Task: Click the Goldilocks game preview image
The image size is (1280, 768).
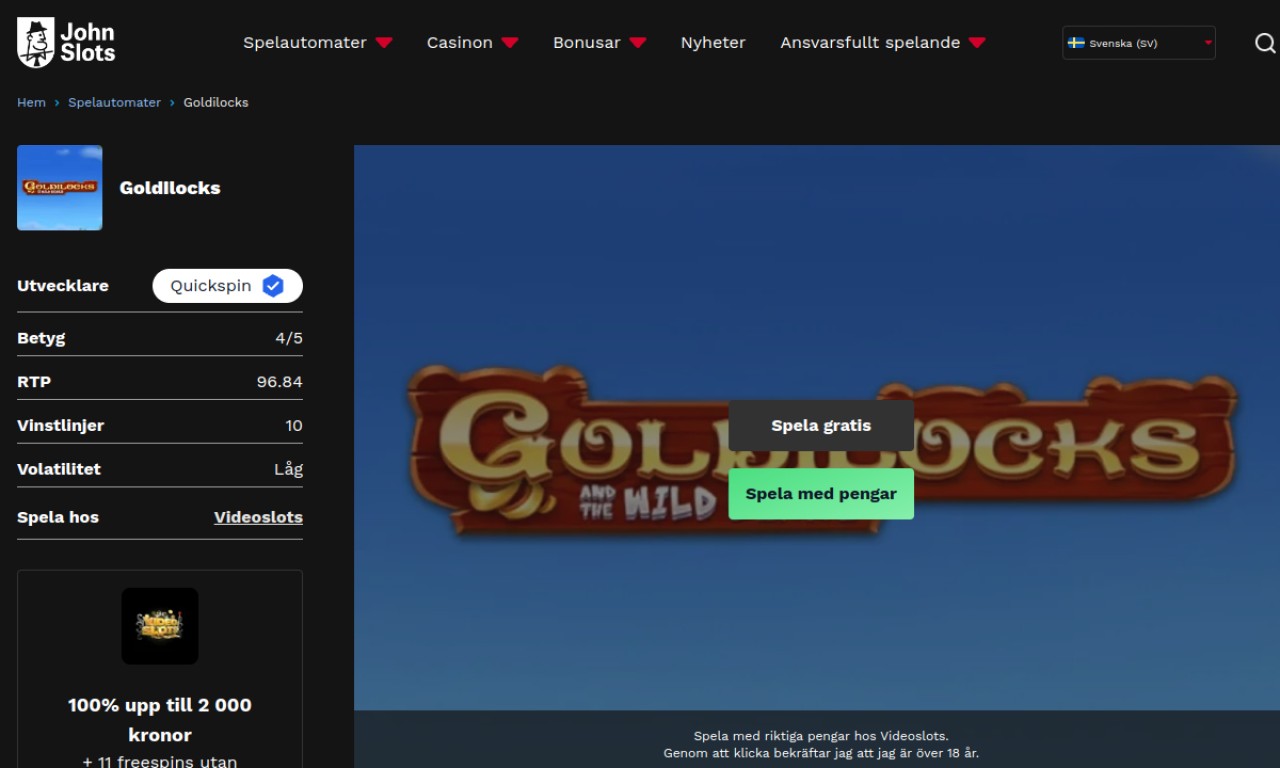Action: point(817,428)
